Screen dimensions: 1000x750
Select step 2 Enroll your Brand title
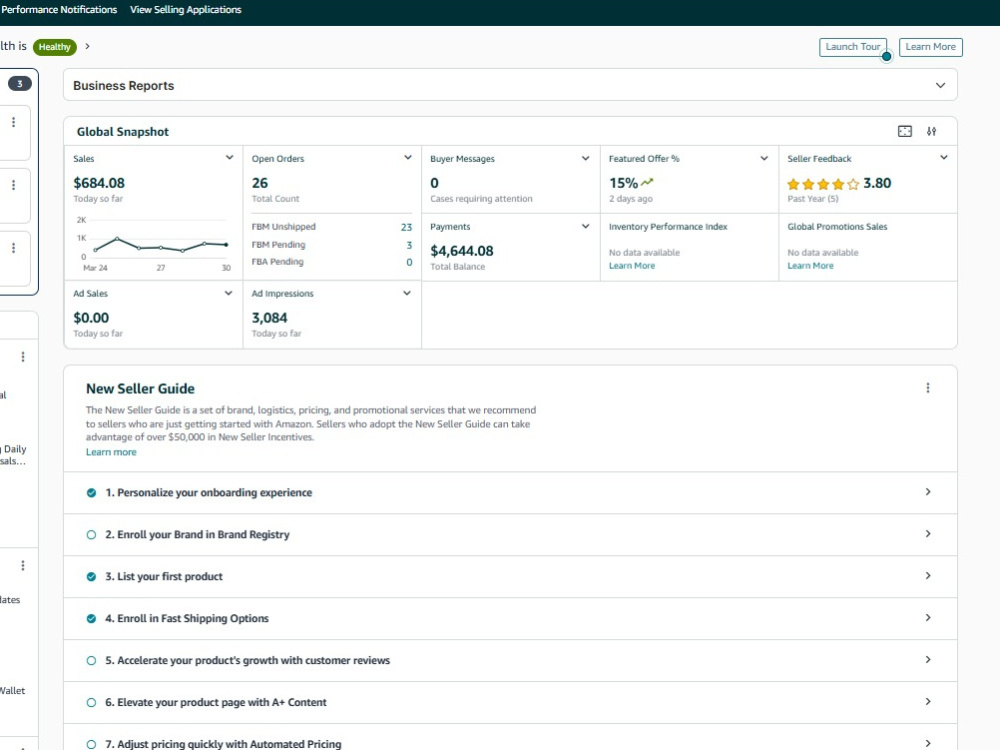coord(197,534)
